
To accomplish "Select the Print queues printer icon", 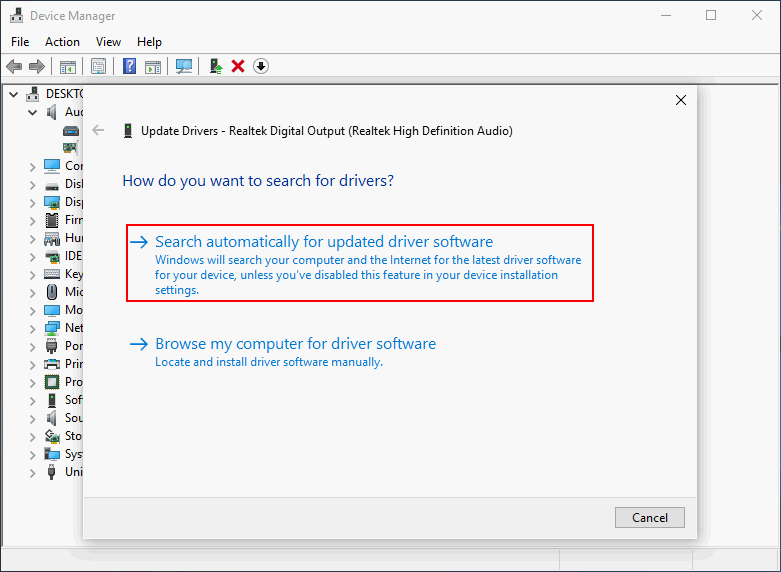I will coord(52,364).
